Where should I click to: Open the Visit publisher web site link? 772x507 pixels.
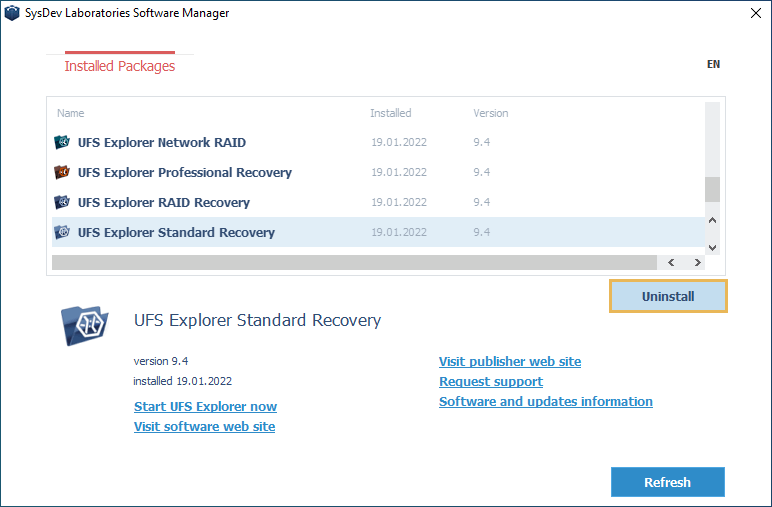tap(509, 361)
